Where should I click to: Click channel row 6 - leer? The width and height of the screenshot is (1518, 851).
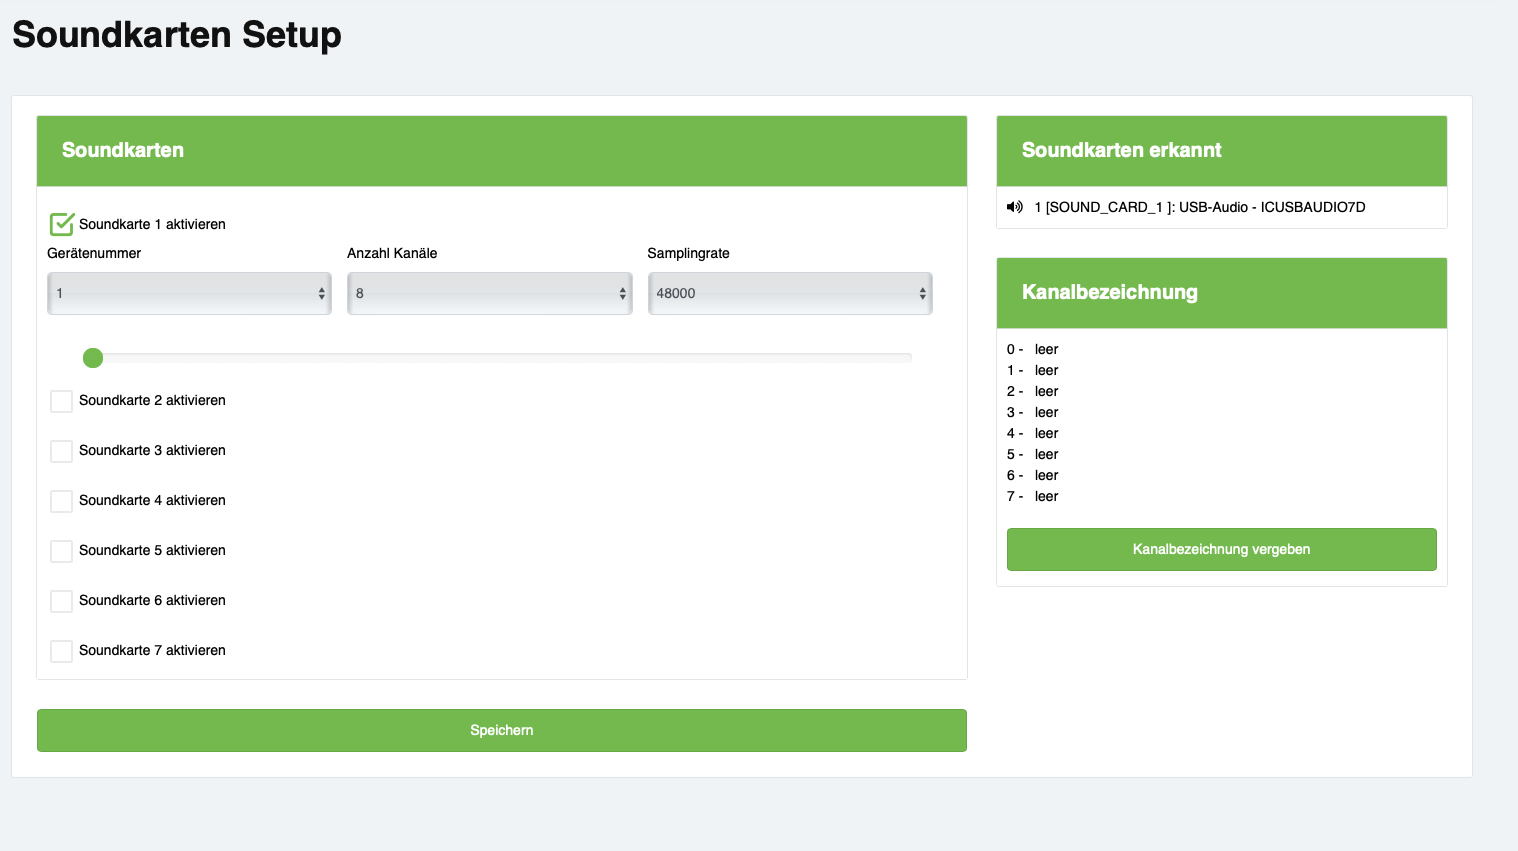point(1033,475)
